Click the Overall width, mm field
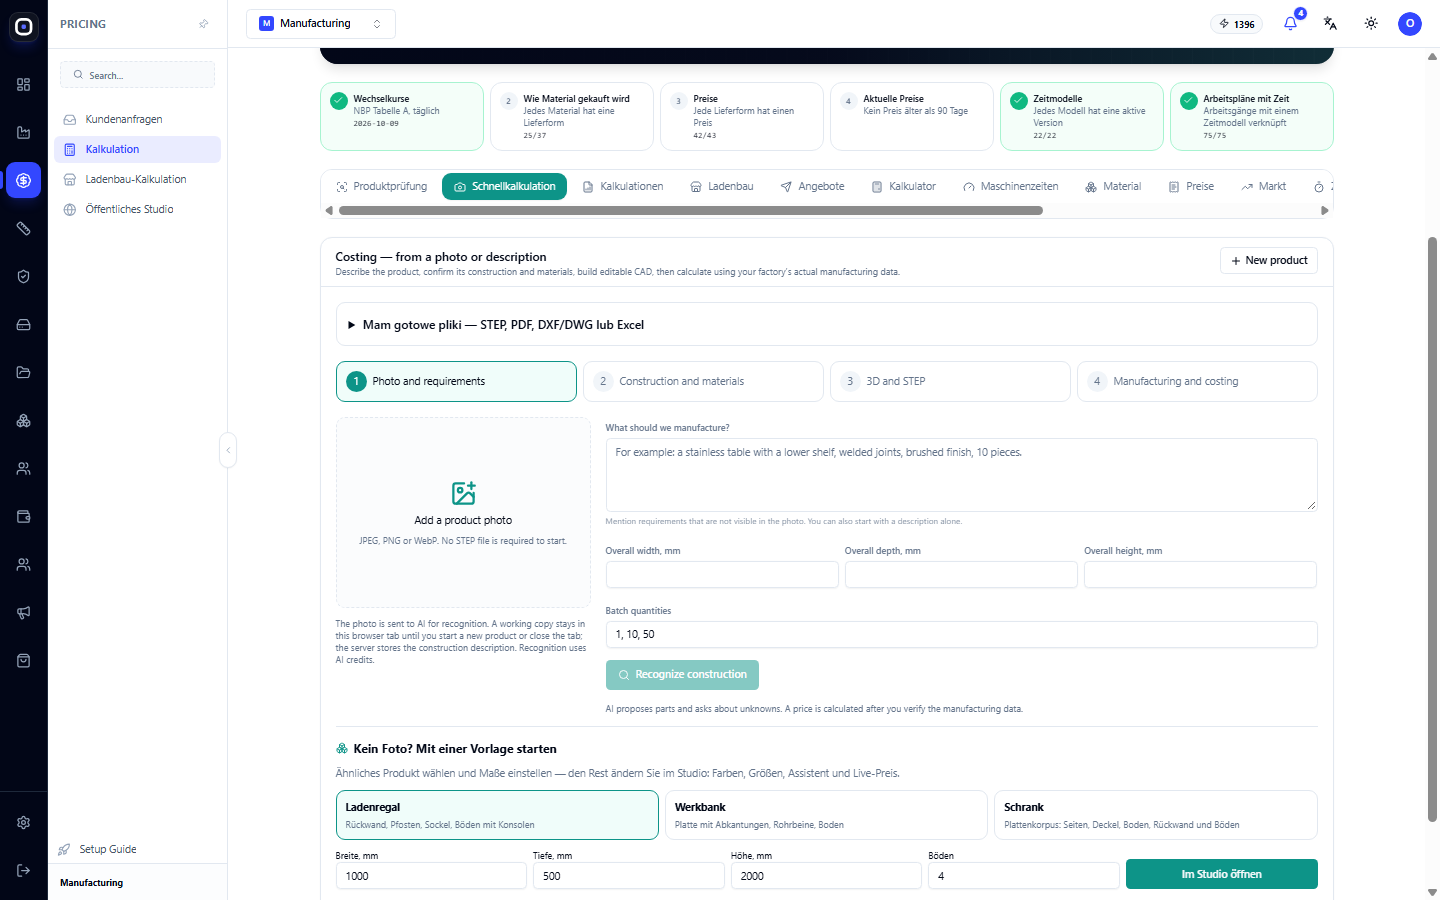The width and height of the screenshot is (1440, 900). tap(722, 574)
